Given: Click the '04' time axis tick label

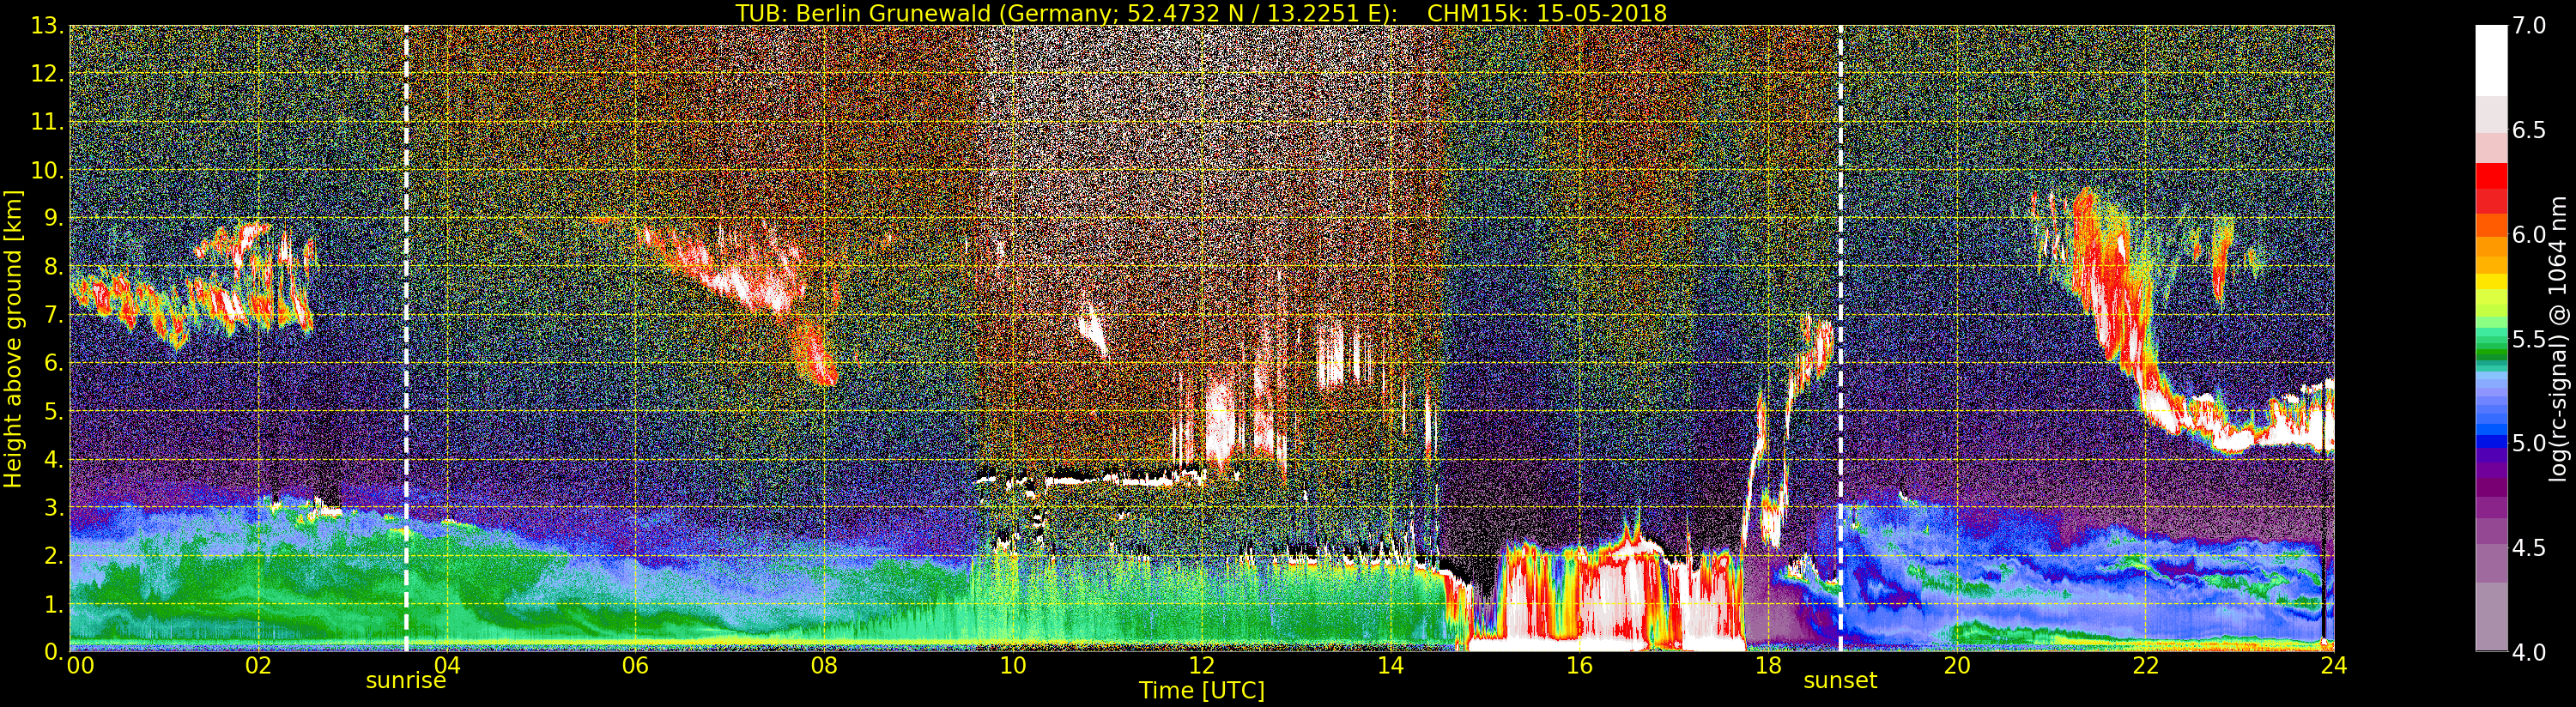Looking at the screenshot, I should (x=447, y=665).
